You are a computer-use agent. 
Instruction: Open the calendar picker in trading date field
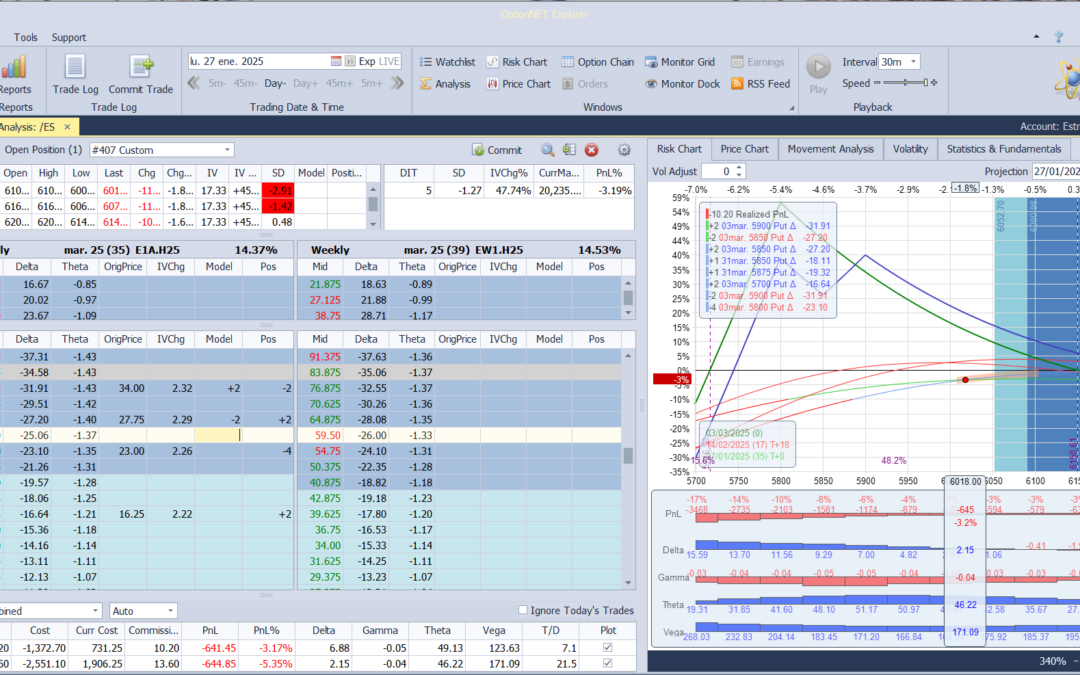336,61
